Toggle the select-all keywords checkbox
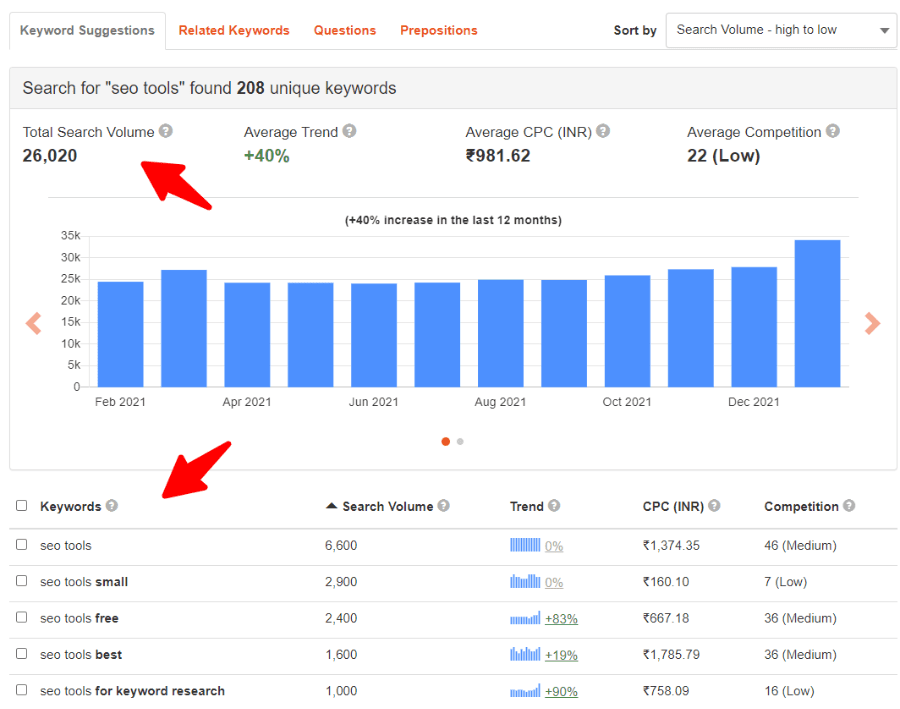 pyautogui.click(x=21, y=506)
